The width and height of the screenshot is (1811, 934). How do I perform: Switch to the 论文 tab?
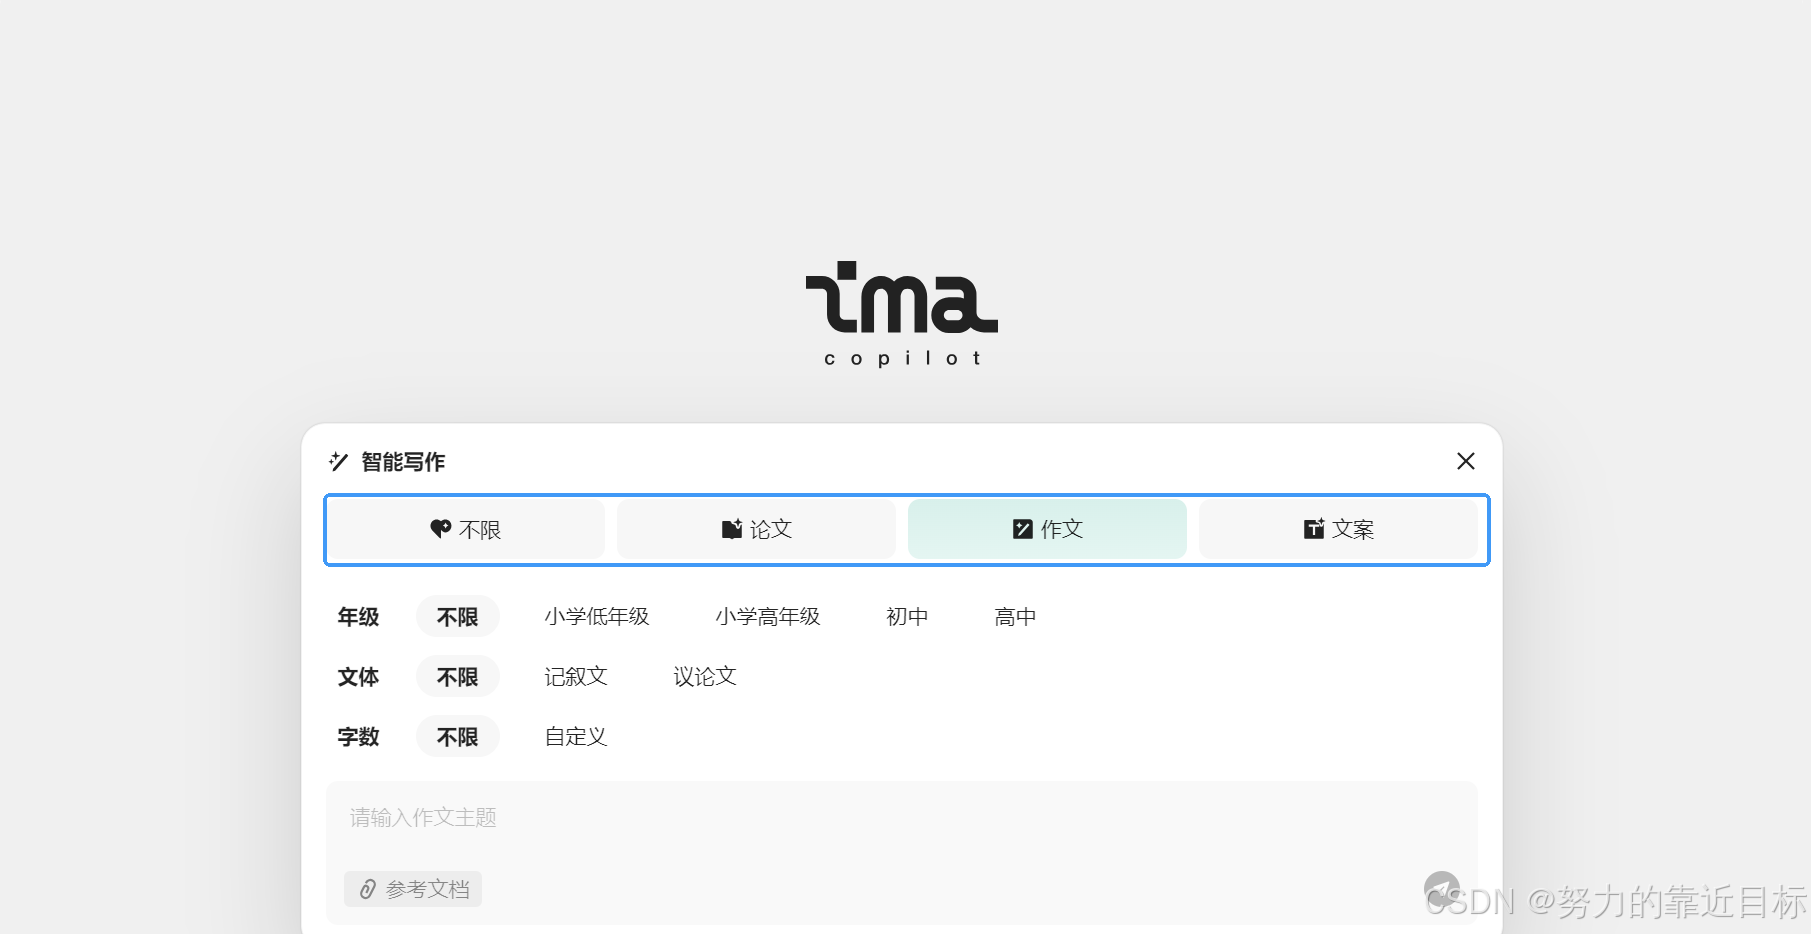tap(756, 529)
